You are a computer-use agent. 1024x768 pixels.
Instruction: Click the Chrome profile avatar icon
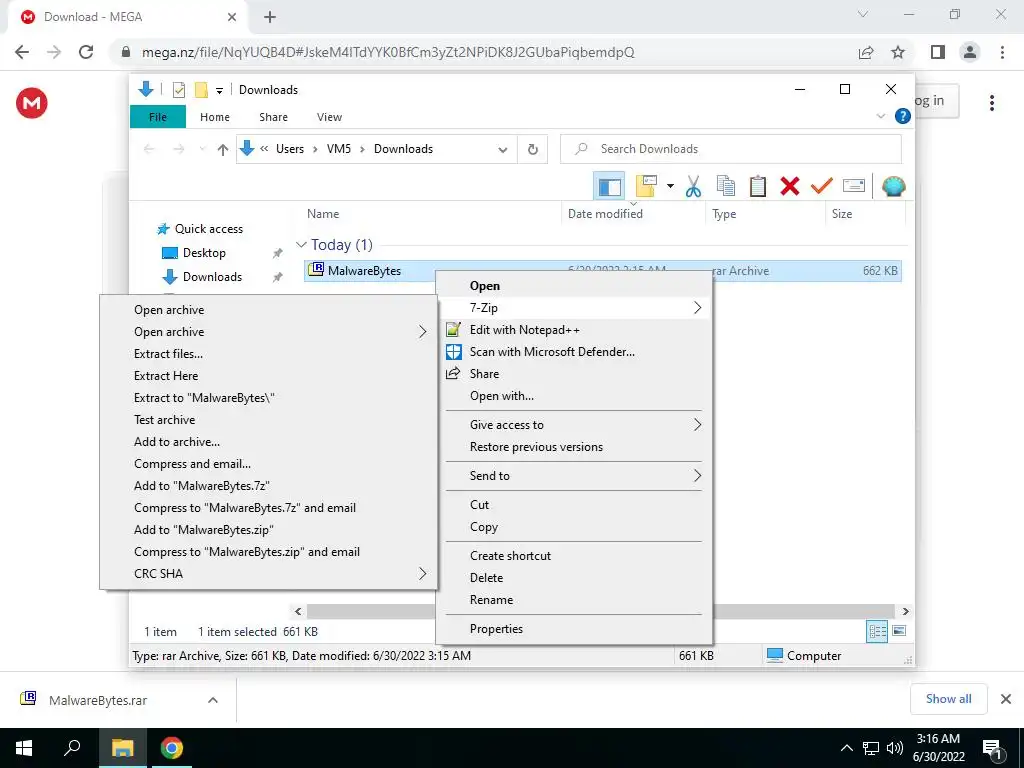970,52
